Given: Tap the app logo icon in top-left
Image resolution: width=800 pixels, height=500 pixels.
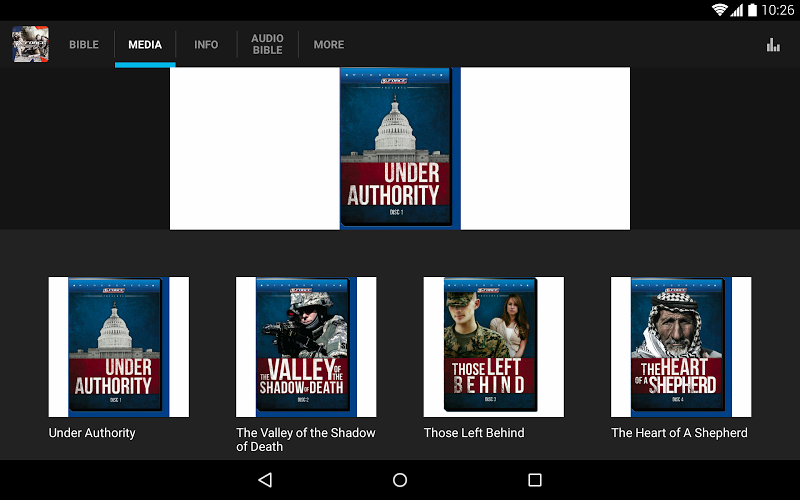Looking at the screenshot, I should [30, 44].
